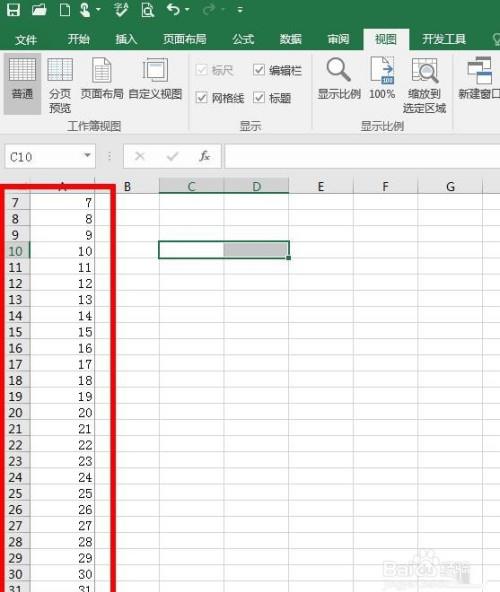Click 新建窗口 new window icon
500x592 pixels.
pos(479,79)
